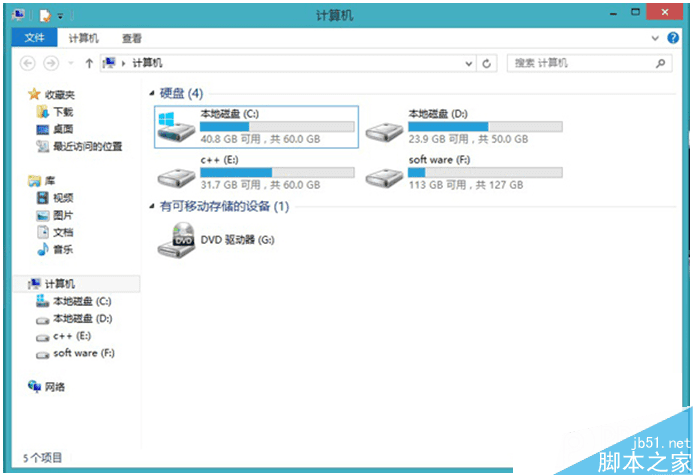Click the C: drive usage bar
The height and width of the screenshot is (475, 693).
(277, 127)
